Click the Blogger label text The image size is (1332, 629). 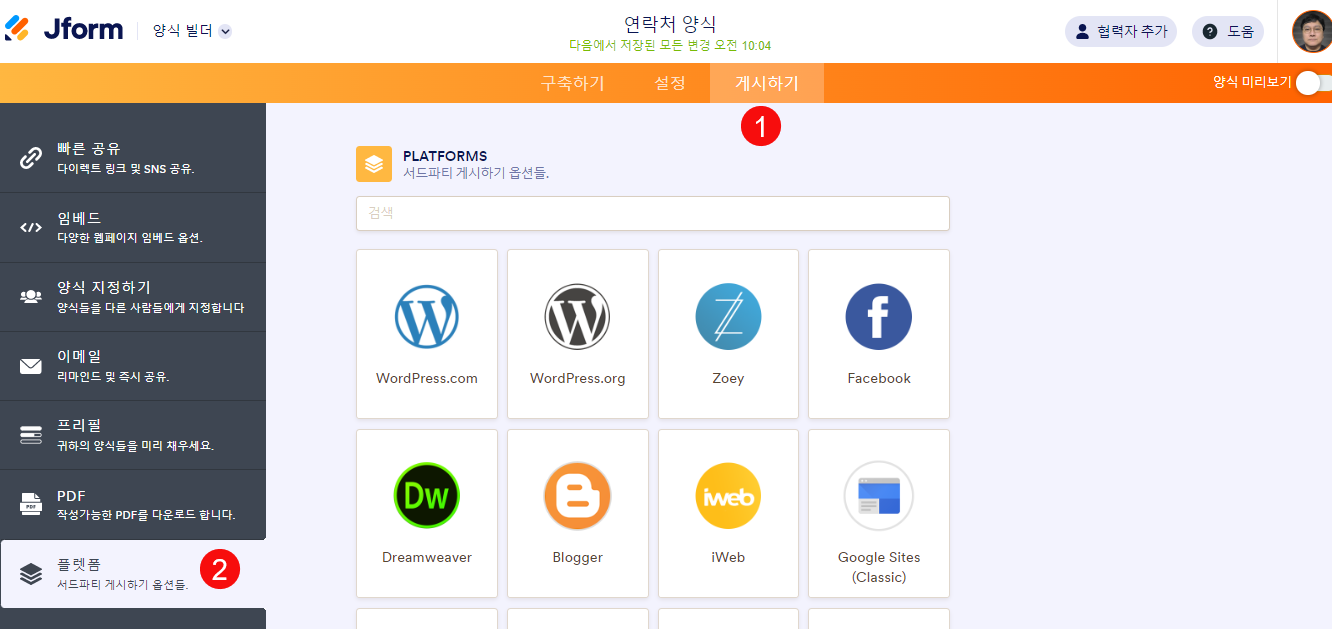(577, 558)
